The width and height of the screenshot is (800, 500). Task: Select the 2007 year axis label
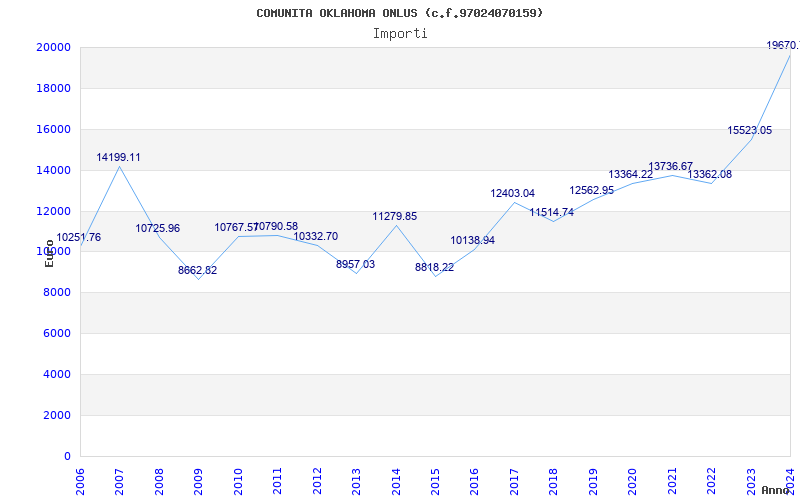tap(119, 482)
